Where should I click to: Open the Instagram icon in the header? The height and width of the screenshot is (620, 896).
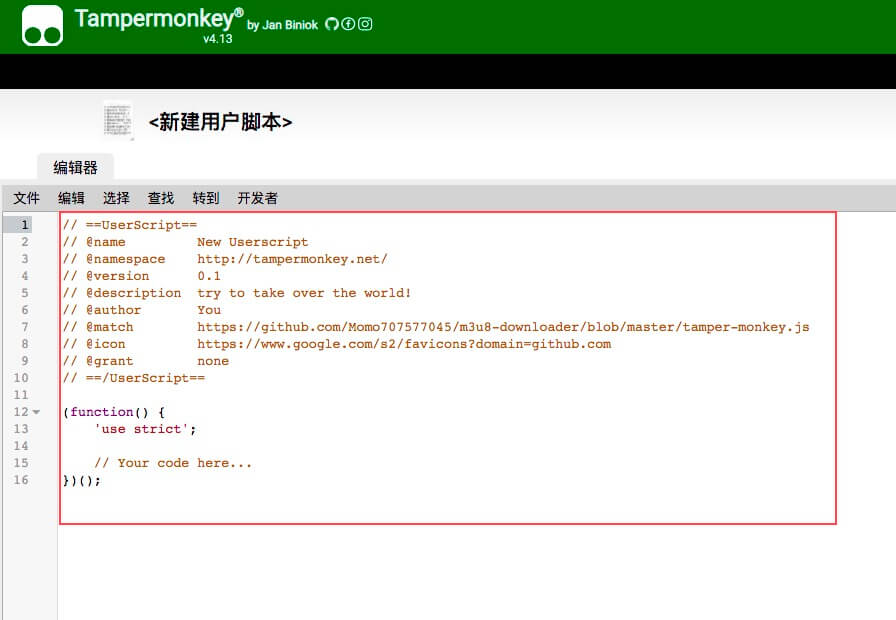click(365, 24)
